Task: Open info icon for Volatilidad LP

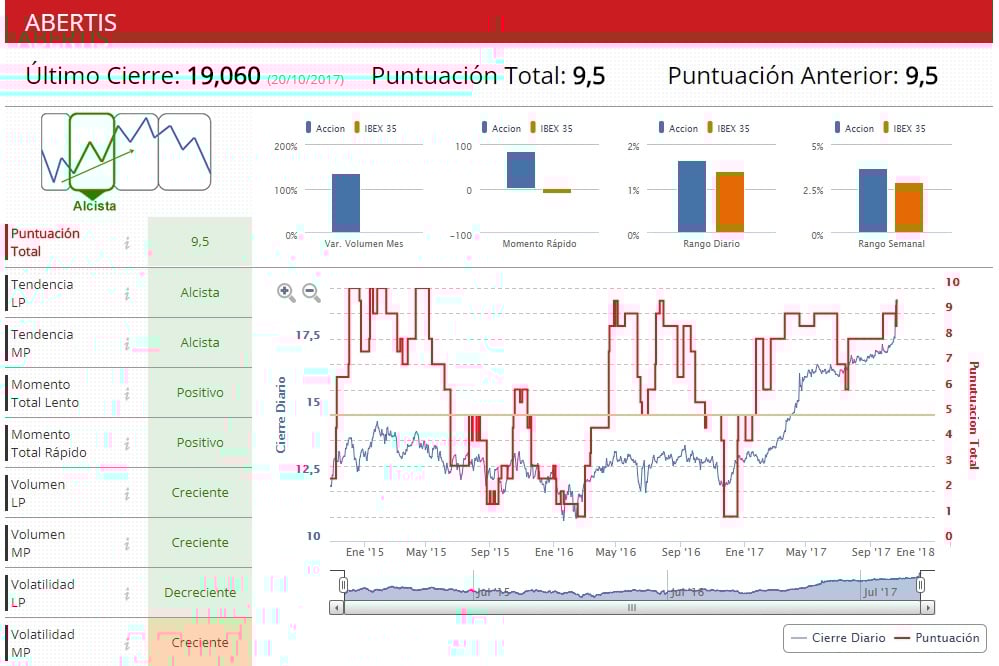Action: pyautogui.click(x=127, y=593)
